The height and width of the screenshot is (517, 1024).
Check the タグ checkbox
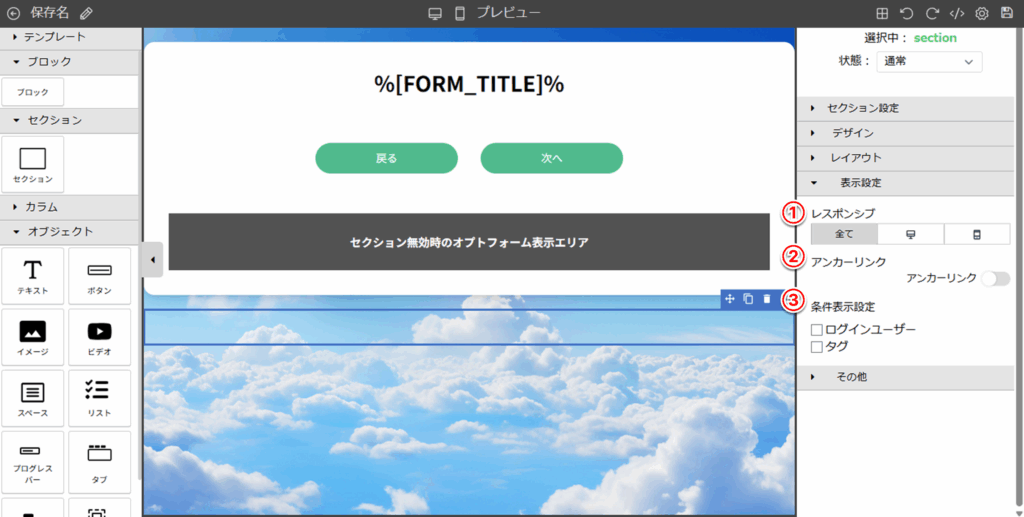[817, 347]
